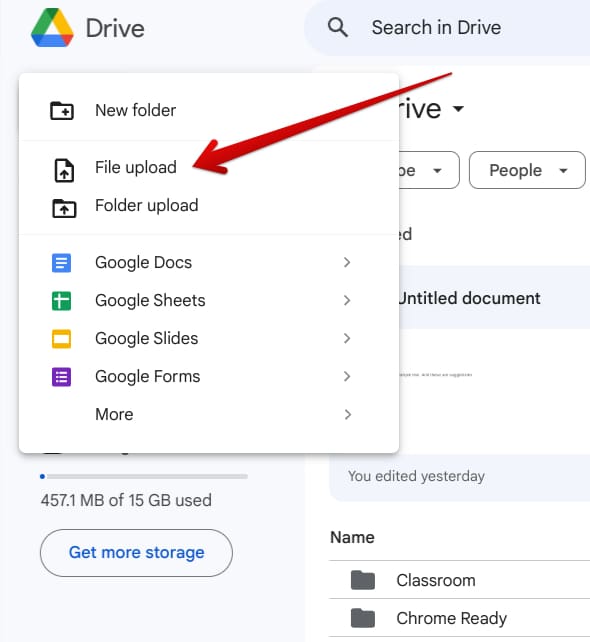Open the Type filter dropdown arrow

(x=437, y=171)
